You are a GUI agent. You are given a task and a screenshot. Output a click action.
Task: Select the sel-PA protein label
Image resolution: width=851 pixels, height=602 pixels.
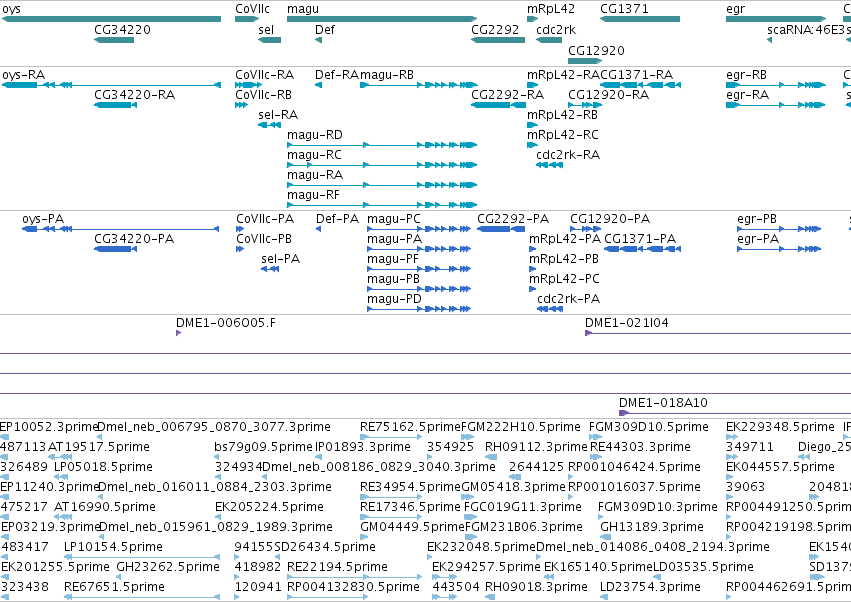(x=281, y=259)
